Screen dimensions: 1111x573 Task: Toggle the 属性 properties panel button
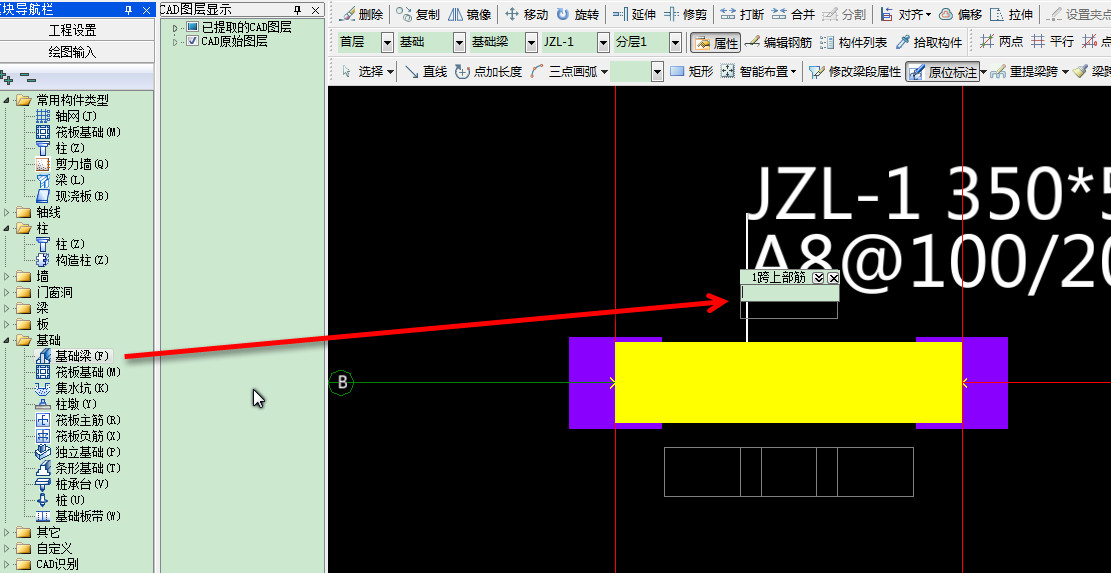[715, 43]
